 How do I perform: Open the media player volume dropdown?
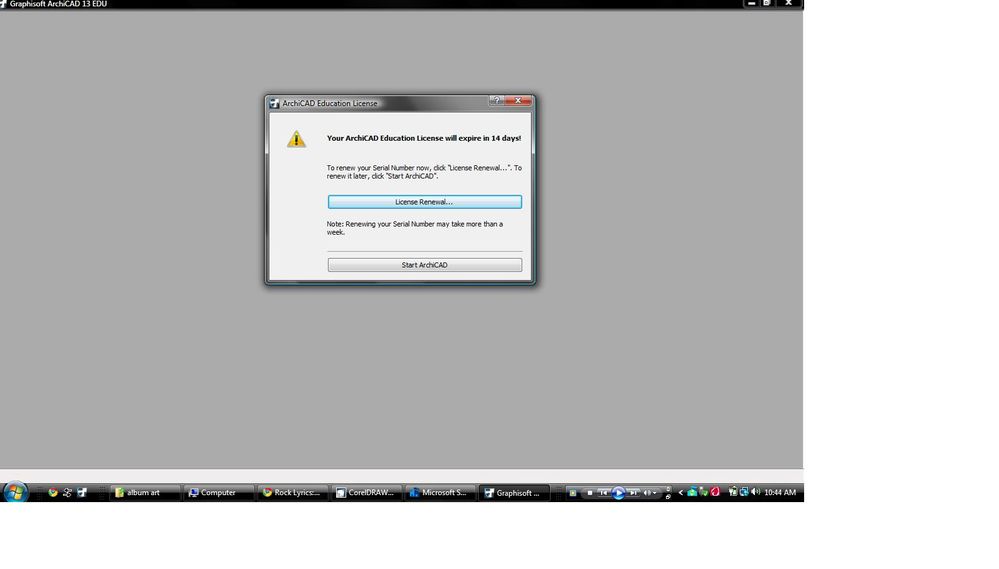[655, 493]
